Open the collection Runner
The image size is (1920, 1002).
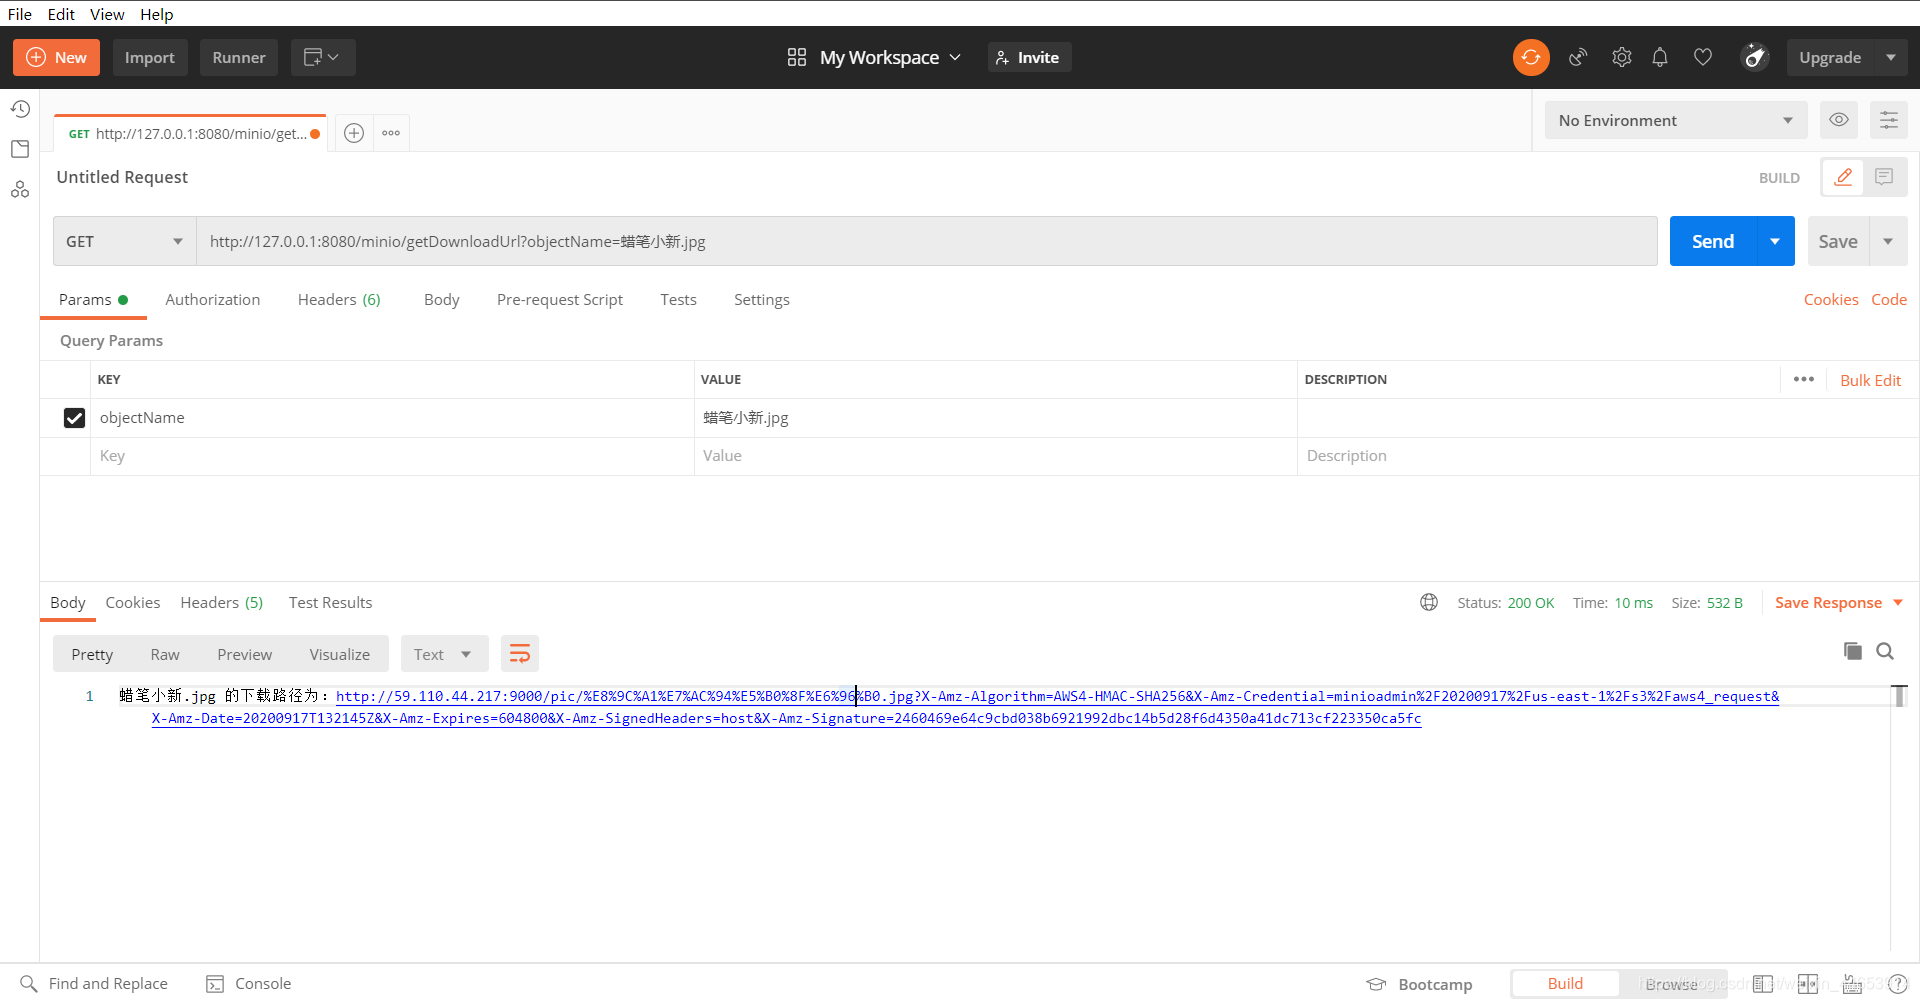pos(239,58)
